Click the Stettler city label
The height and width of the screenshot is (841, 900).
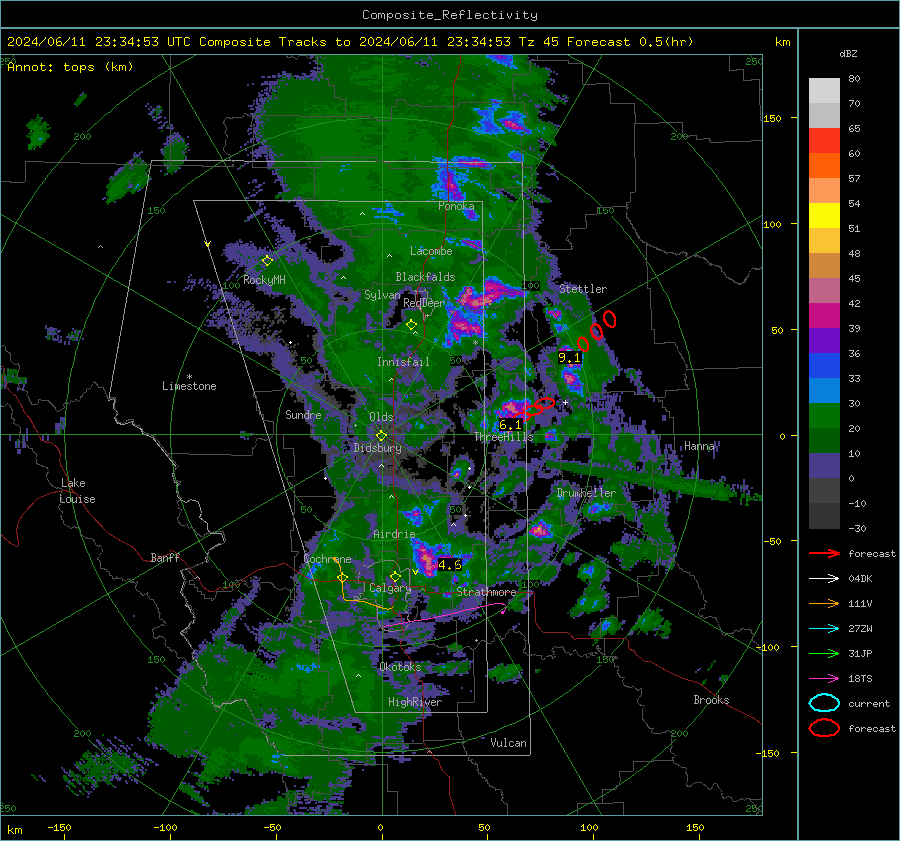coord(583,289)
